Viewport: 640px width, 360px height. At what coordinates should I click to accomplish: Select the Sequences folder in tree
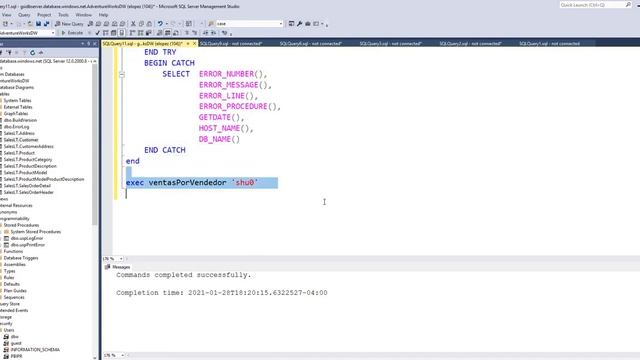point(14,297)
